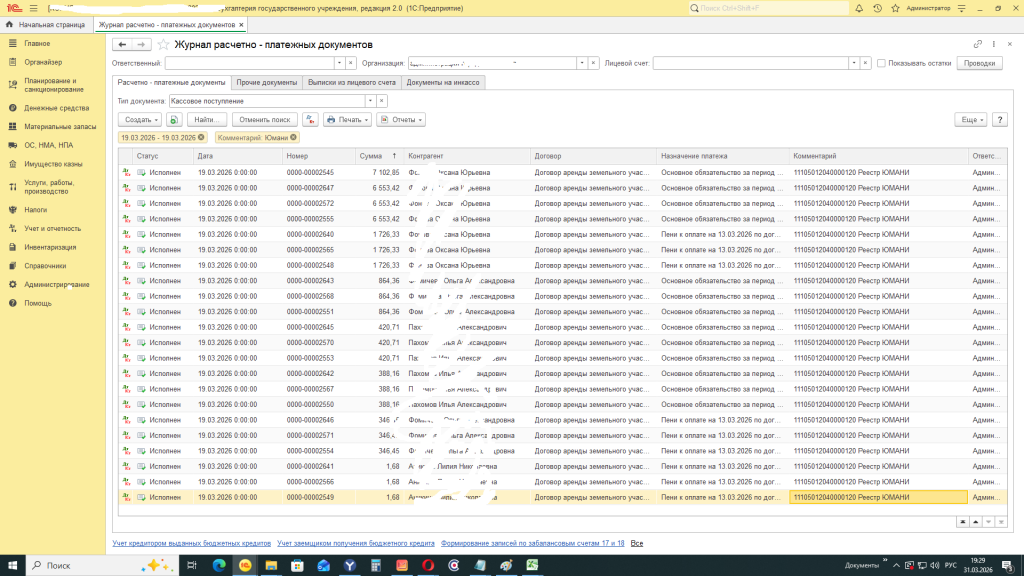The image size is (1024, 576).
Task: Clear the Лицевой счет field
Action: point(865,63)
